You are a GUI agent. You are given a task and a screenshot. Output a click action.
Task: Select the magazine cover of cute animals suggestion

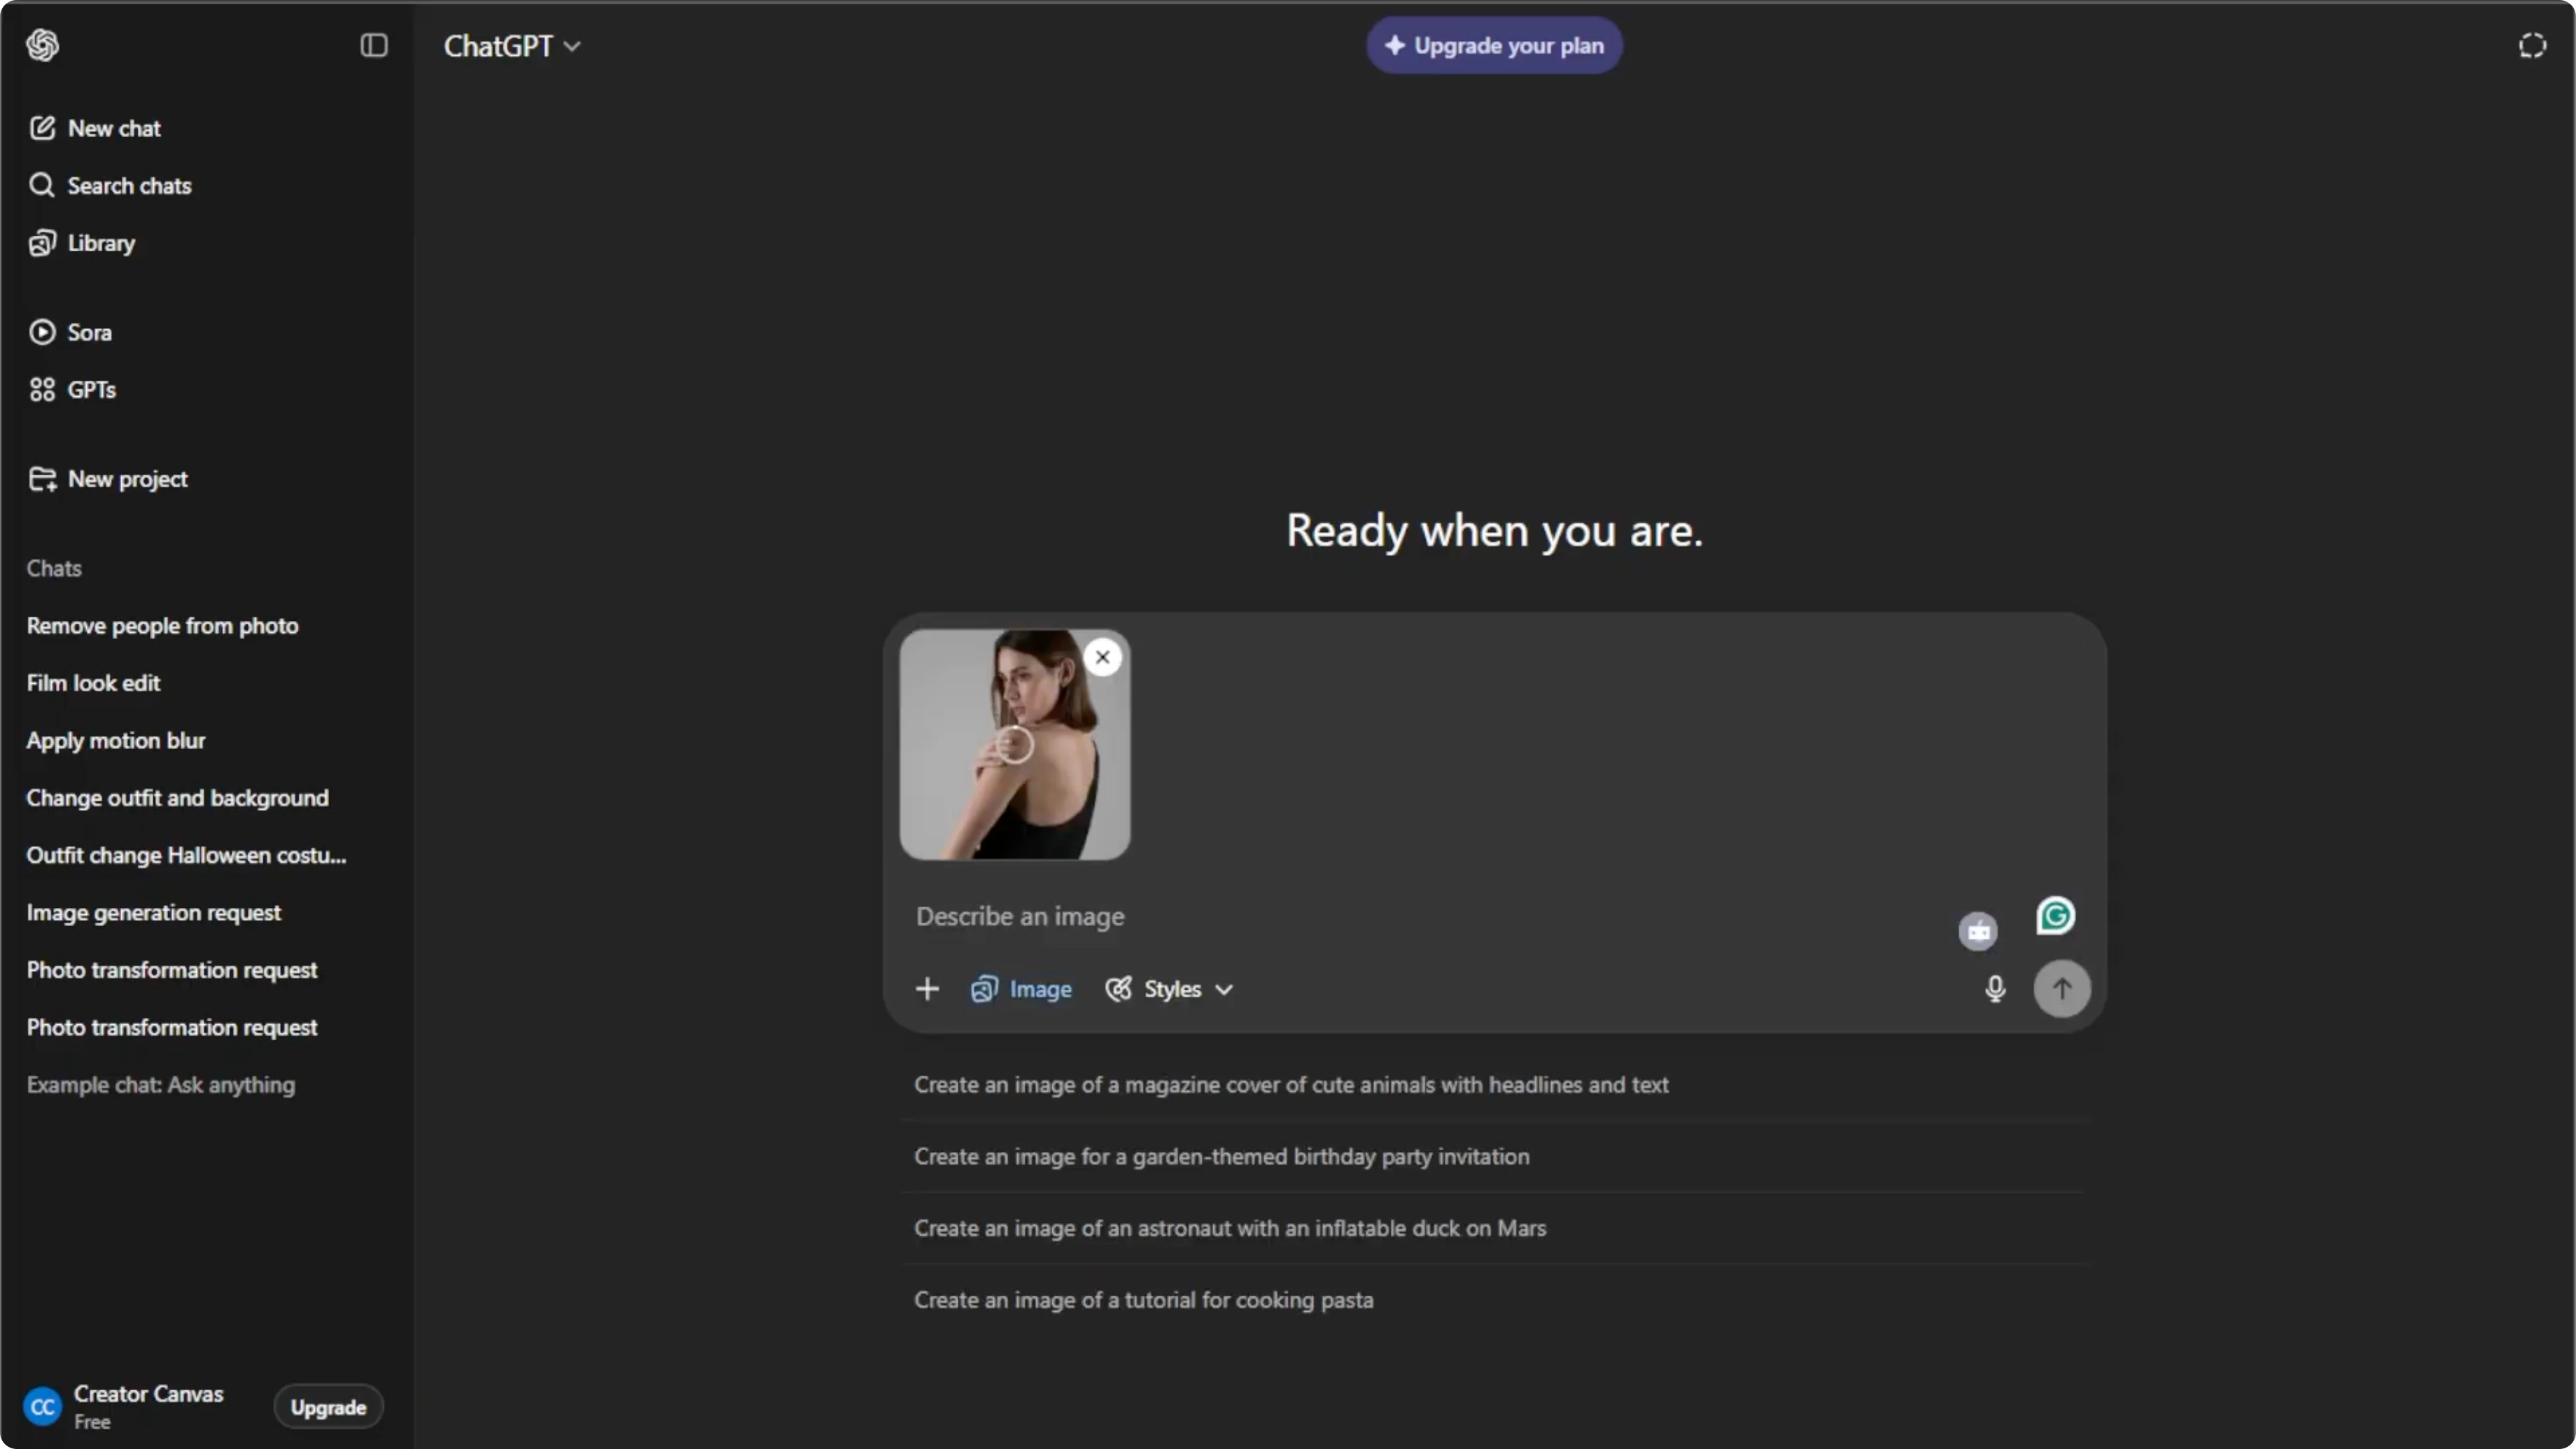pyautogui.click(x=1495, y=1085)
